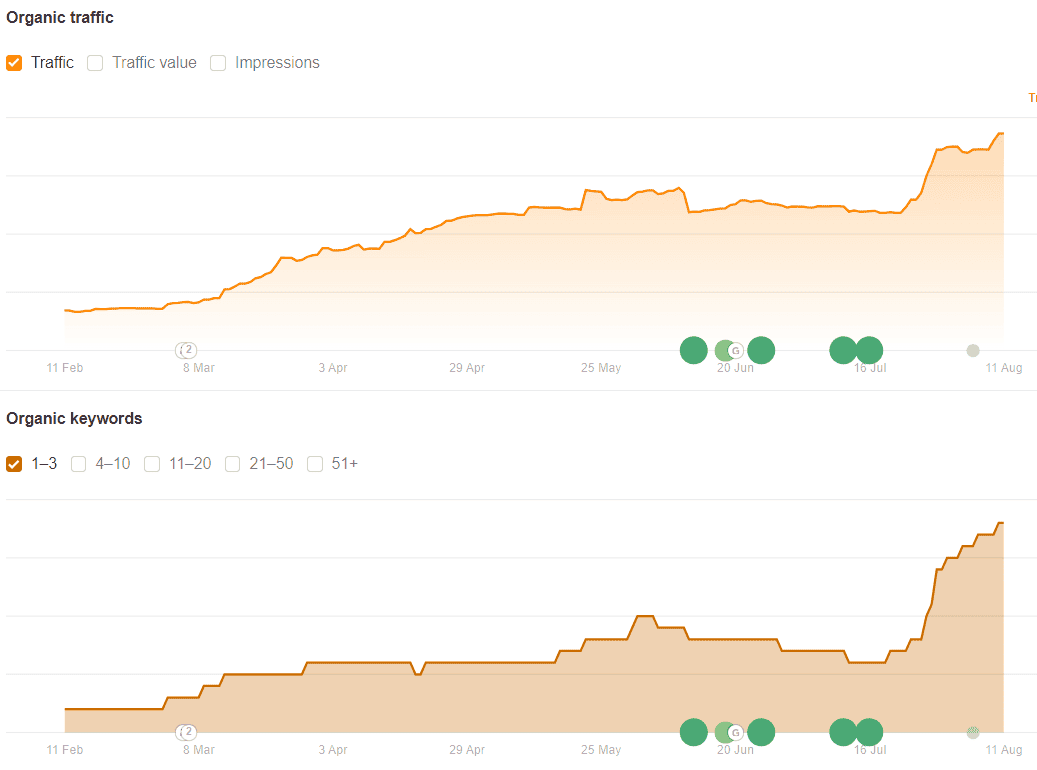
Task: Uncheck the 1–3 keyword positions checkbox
Action: coord(14,464)
